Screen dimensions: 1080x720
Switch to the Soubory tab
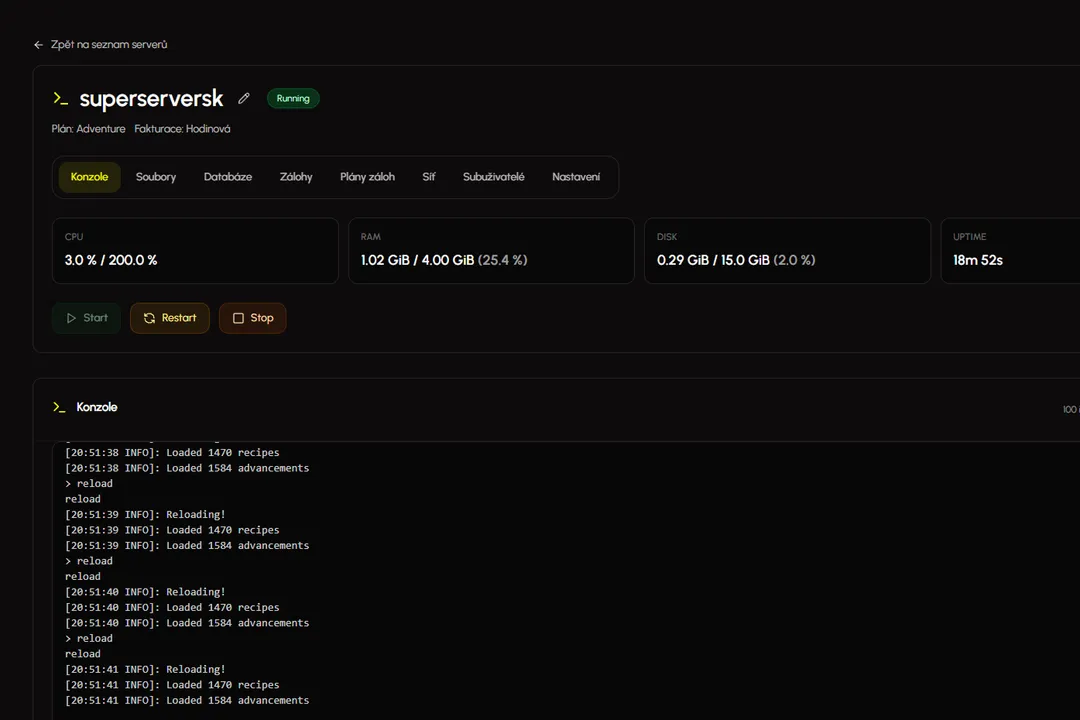click(156, 177)
